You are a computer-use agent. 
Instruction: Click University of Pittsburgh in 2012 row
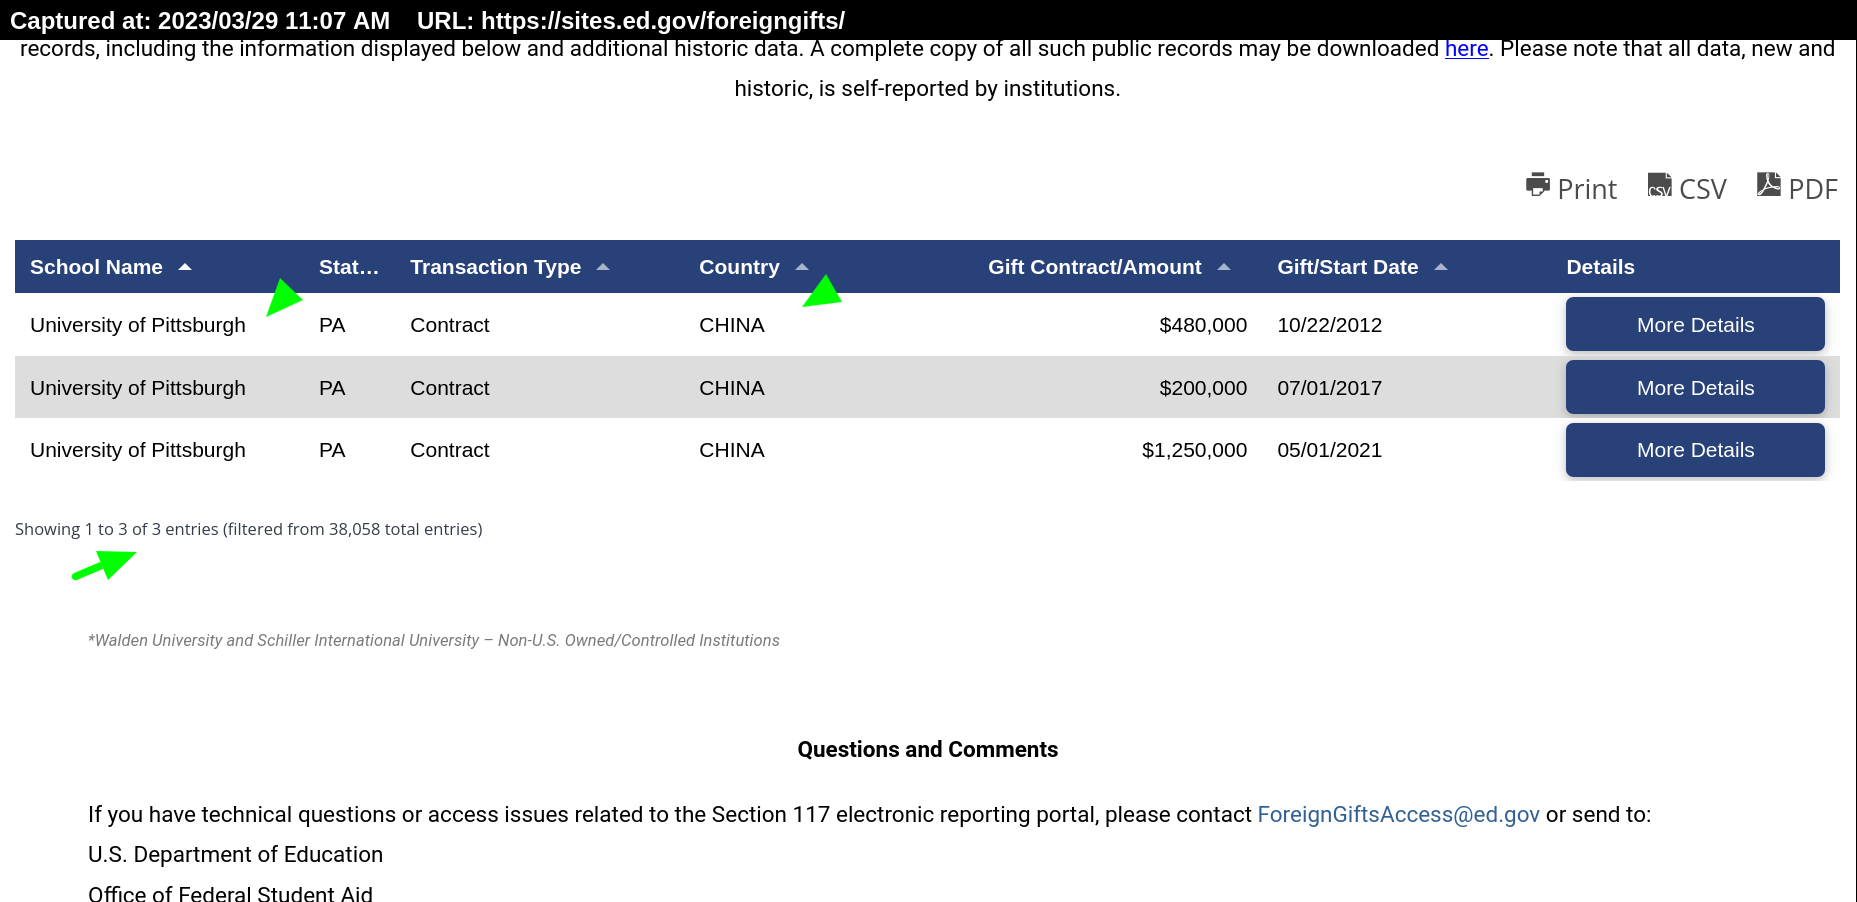[x=138, y=325]
